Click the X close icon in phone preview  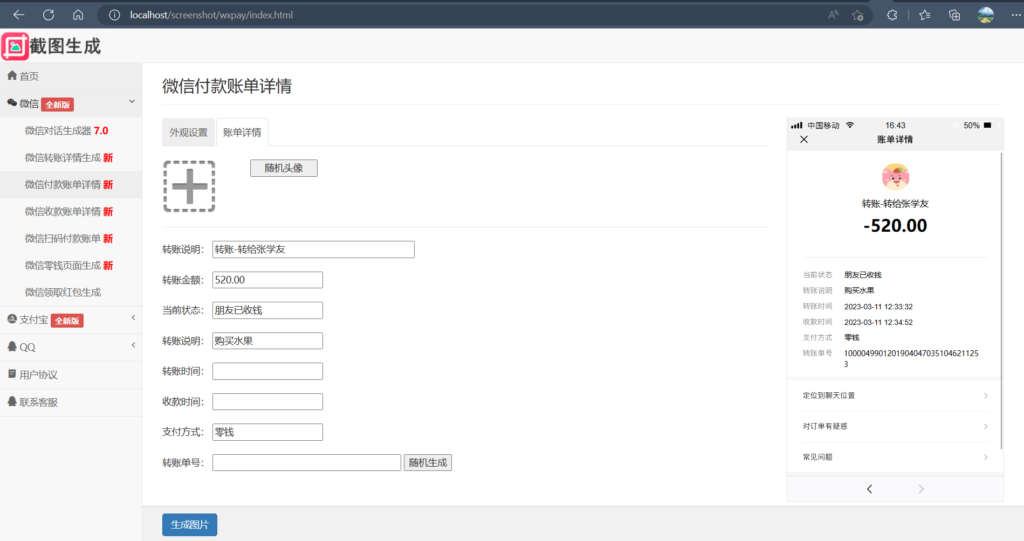coord(803,139)
